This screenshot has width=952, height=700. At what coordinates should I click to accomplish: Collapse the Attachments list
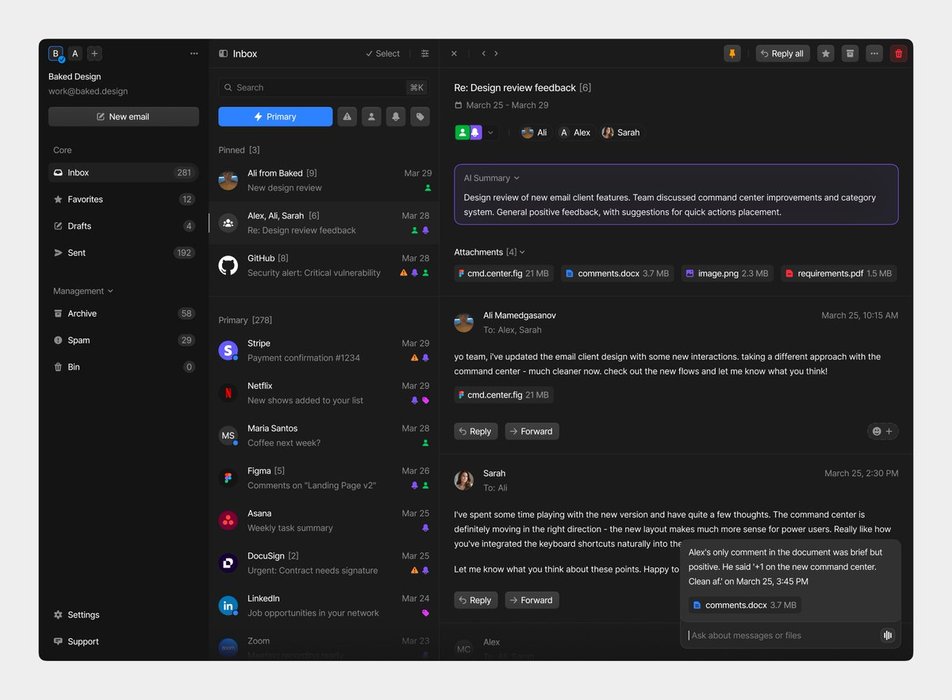[x=489, y=252]
